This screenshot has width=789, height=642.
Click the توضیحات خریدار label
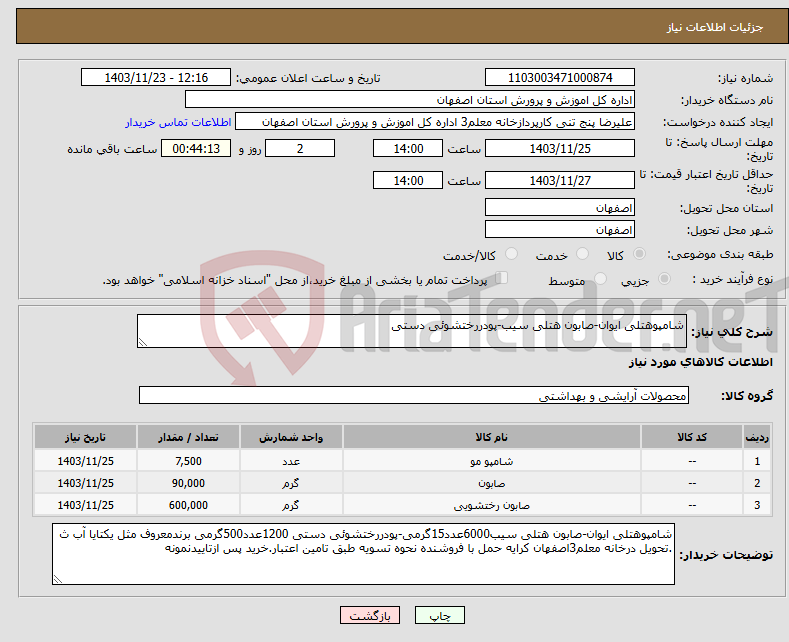tap(726, 555)
